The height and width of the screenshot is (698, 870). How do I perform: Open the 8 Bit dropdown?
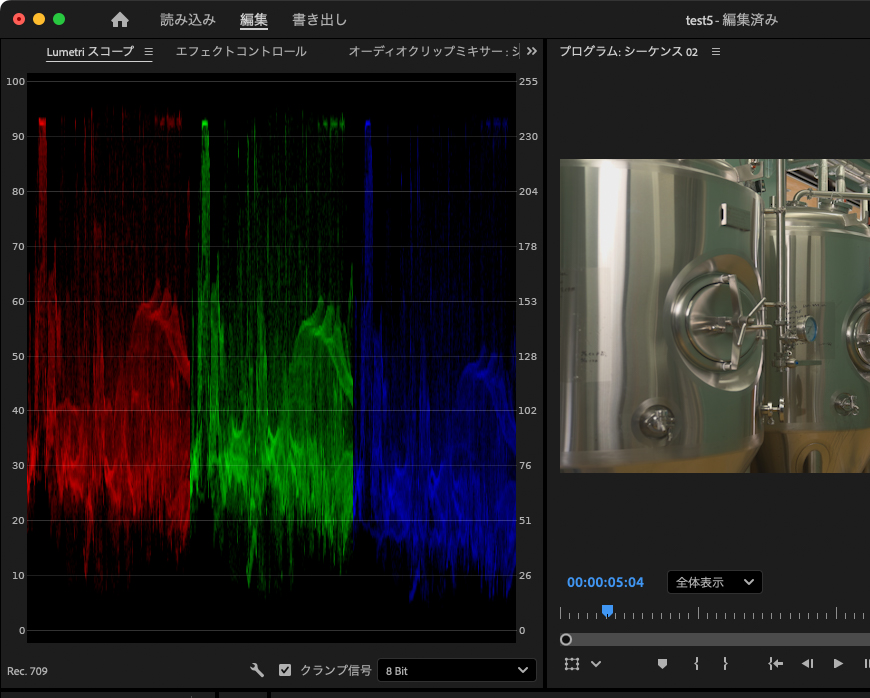pos(456,670)
